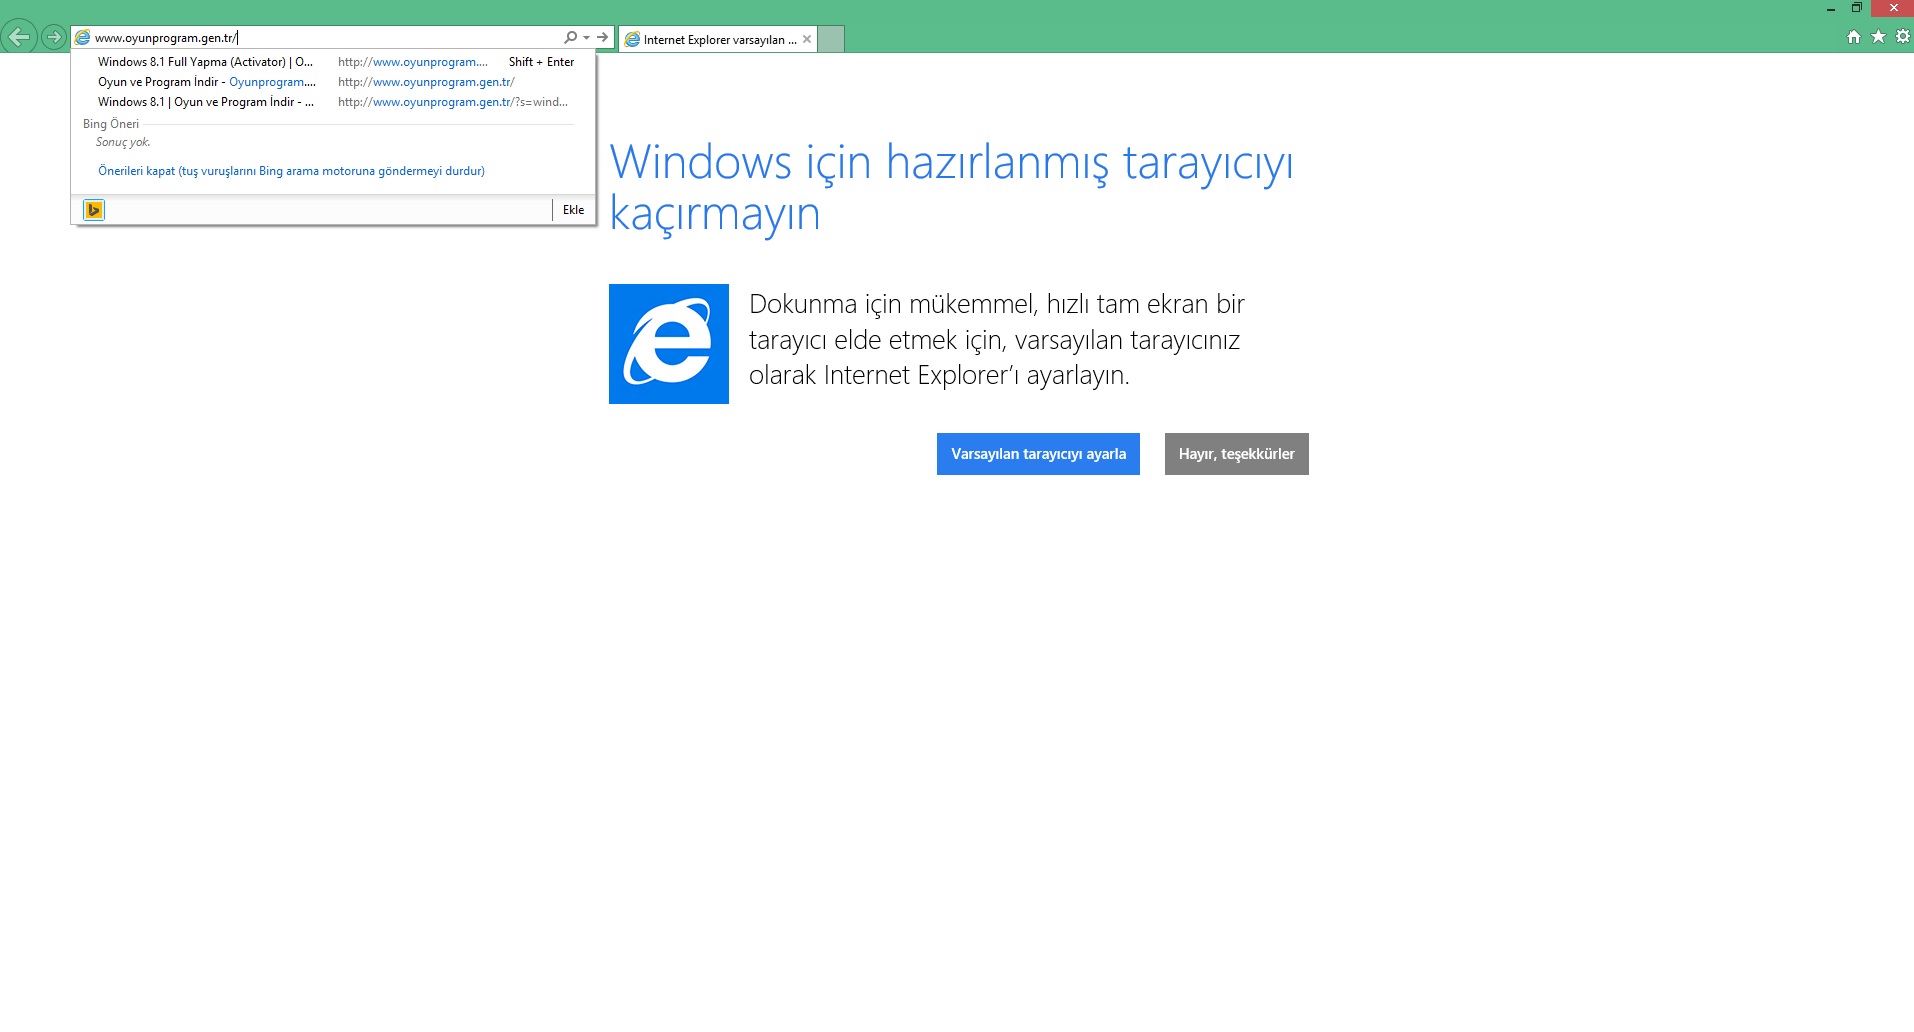Open a new tab with the blank tab button
Viewport: 1914px width, 1032px height.
click(832, 40)
